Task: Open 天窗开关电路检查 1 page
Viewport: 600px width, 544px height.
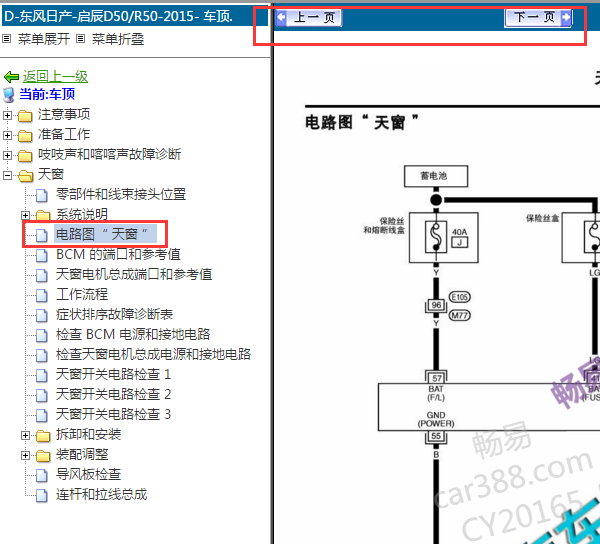Action: click(113, 374)
